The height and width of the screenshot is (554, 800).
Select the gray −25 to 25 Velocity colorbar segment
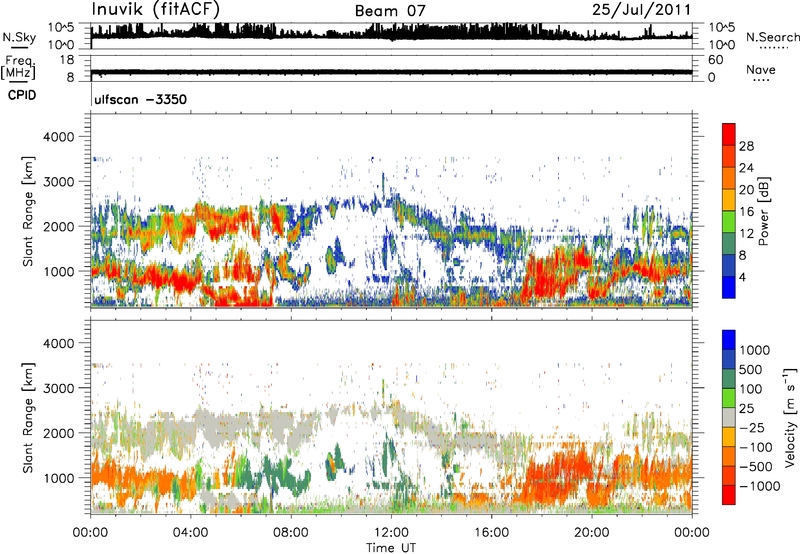pyautogui.click(x=729, y=417)
